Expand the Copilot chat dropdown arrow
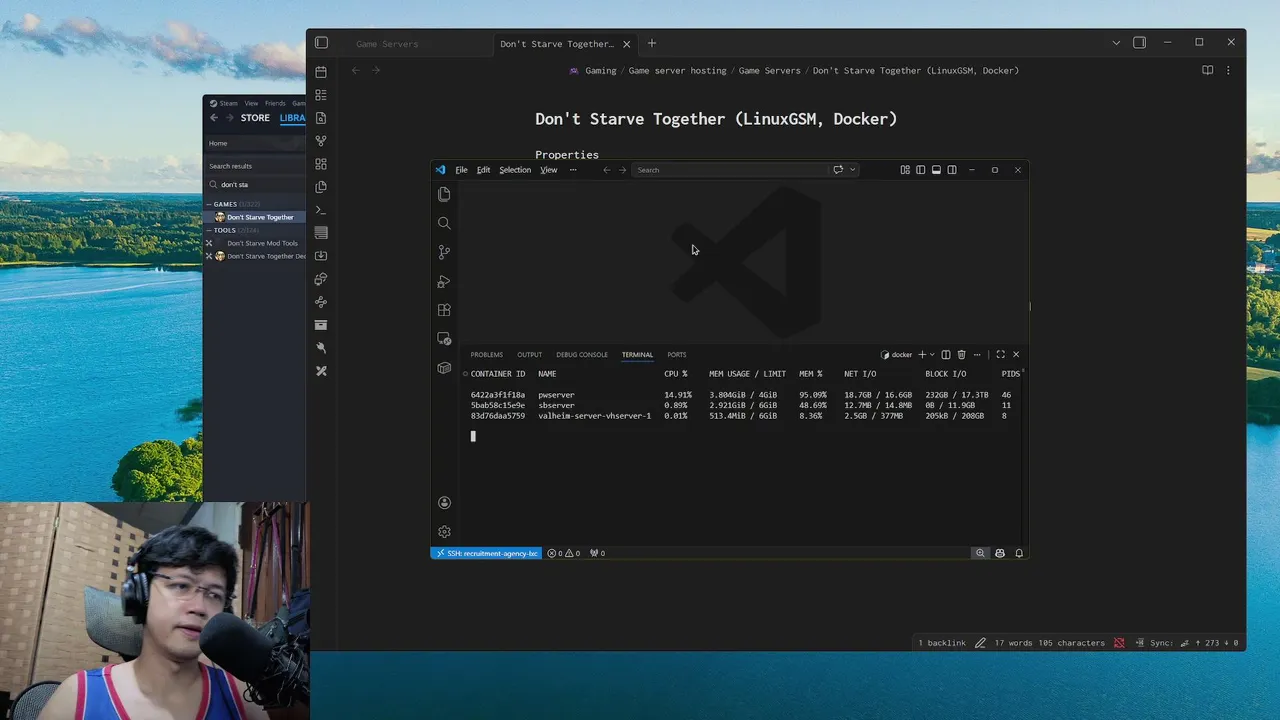The height and width of the screenshot is (720, 1280). [x=852, y=170]
